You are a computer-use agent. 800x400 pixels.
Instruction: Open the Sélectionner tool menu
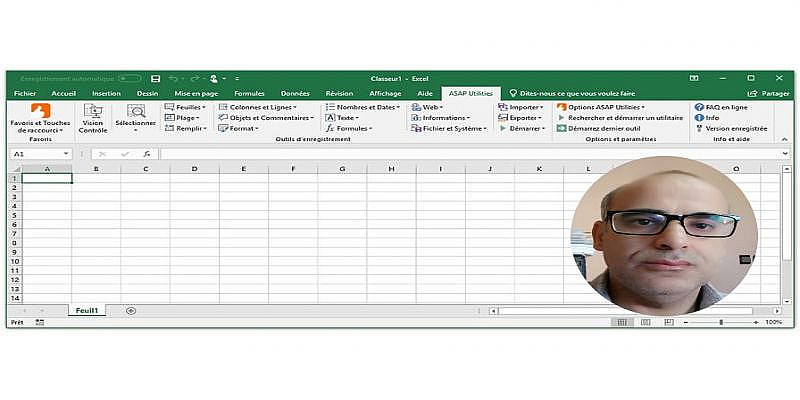coord(136,118)
